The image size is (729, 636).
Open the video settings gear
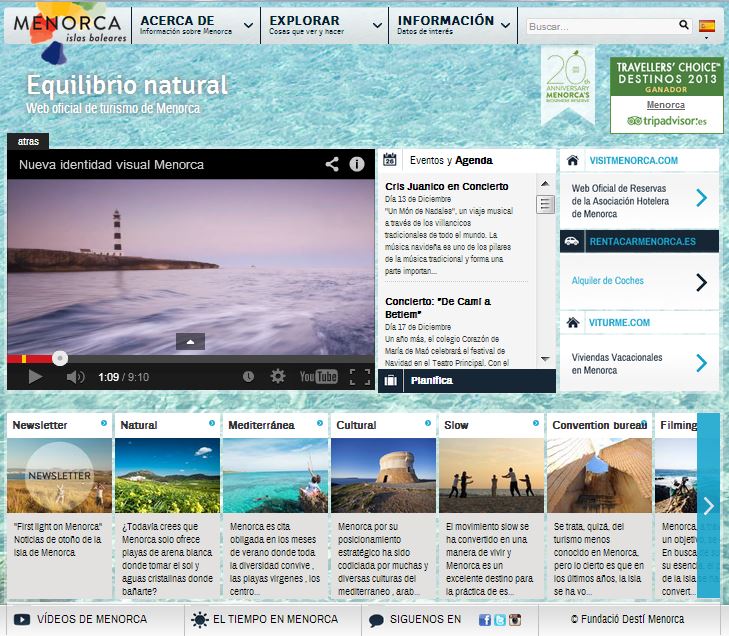pos(278,377)
